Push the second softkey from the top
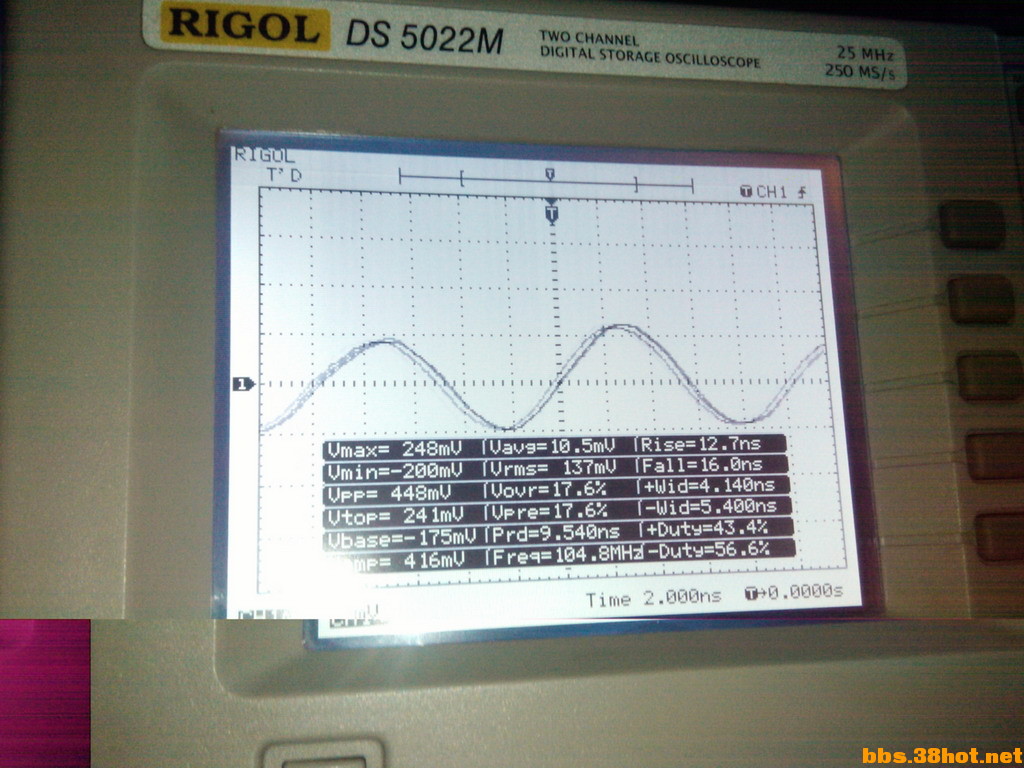The image size is (1024, 768). [x=981, y=299]
